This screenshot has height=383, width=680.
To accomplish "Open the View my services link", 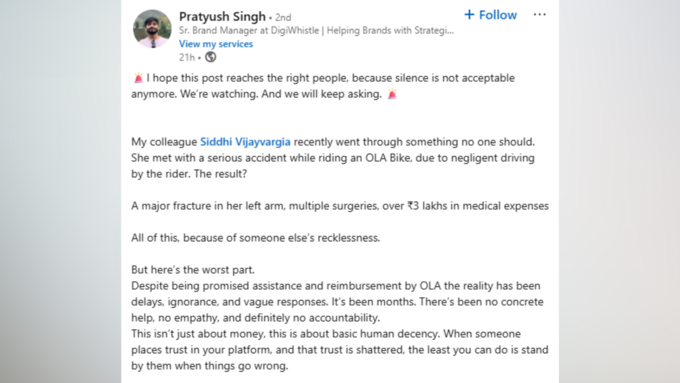I will point(216,44).
